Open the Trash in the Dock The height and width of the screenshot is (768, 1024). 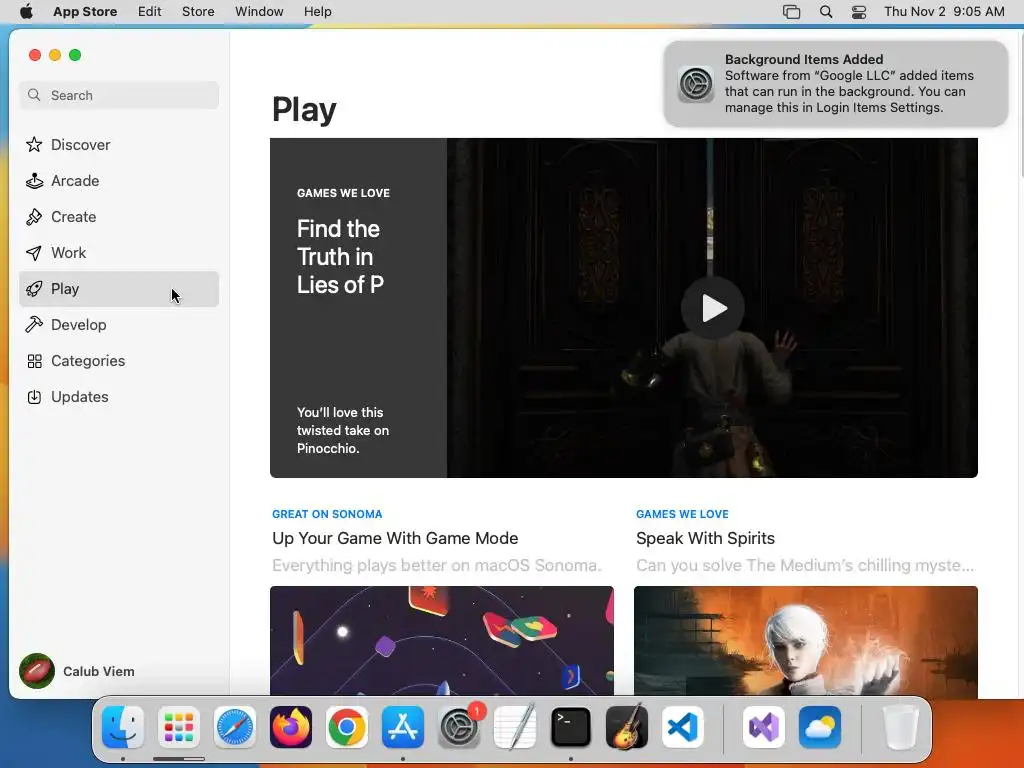900,727
